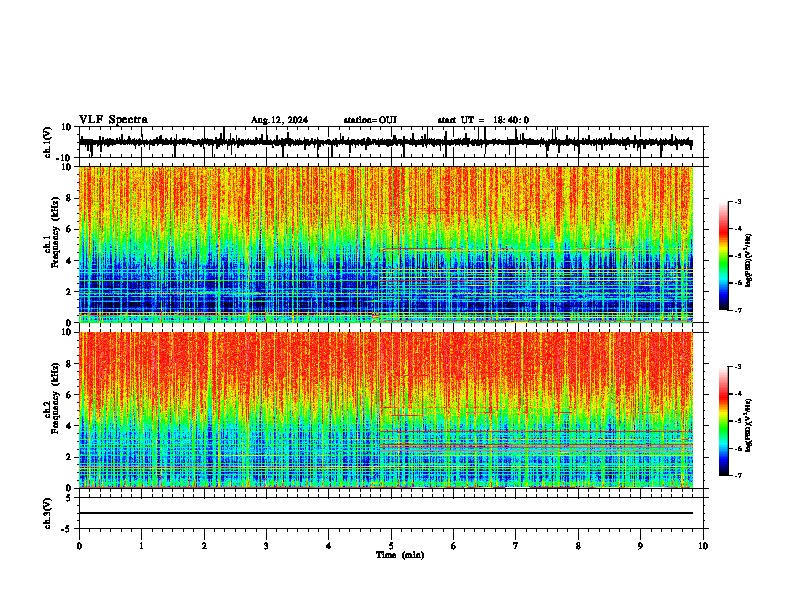Click the "station=OUI" label
Screen dimensions: 792x612
(x=370, y=120)
